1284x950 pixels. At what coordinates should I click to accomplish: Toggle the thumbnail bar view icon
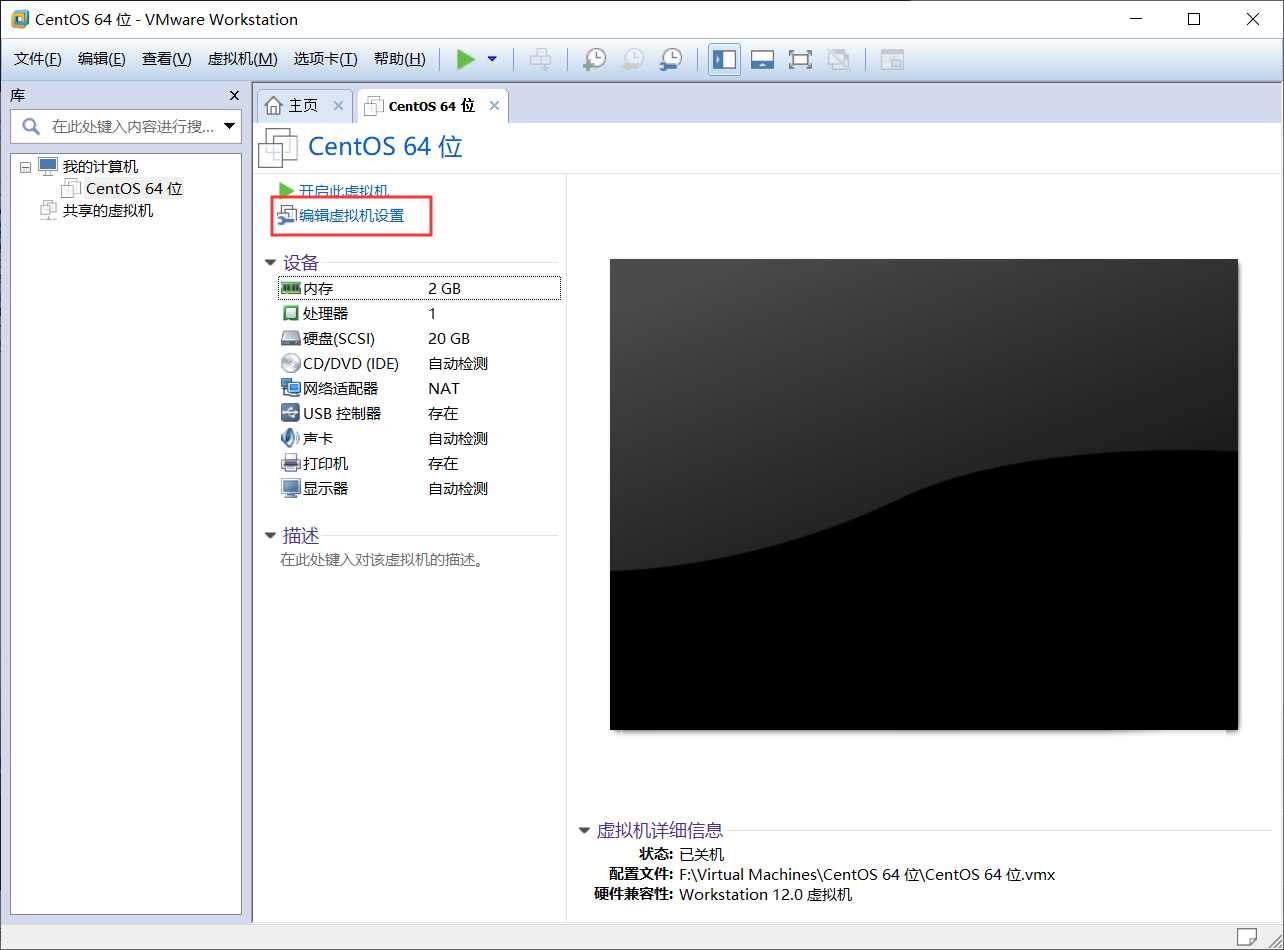tap(762, 59)
